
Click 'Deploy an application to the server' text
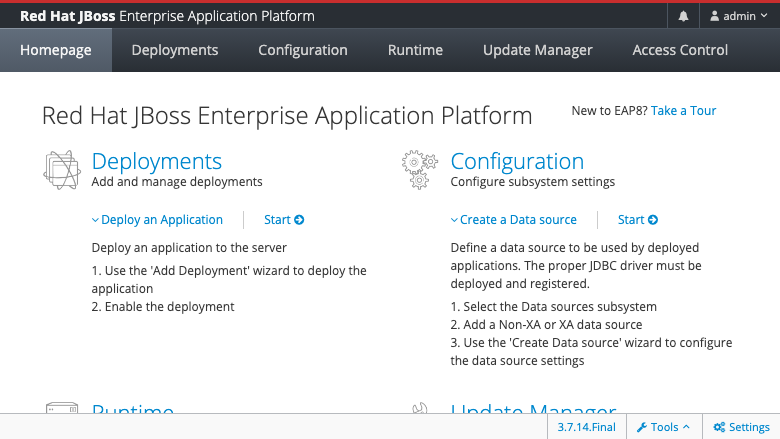(x=189, y=248)
